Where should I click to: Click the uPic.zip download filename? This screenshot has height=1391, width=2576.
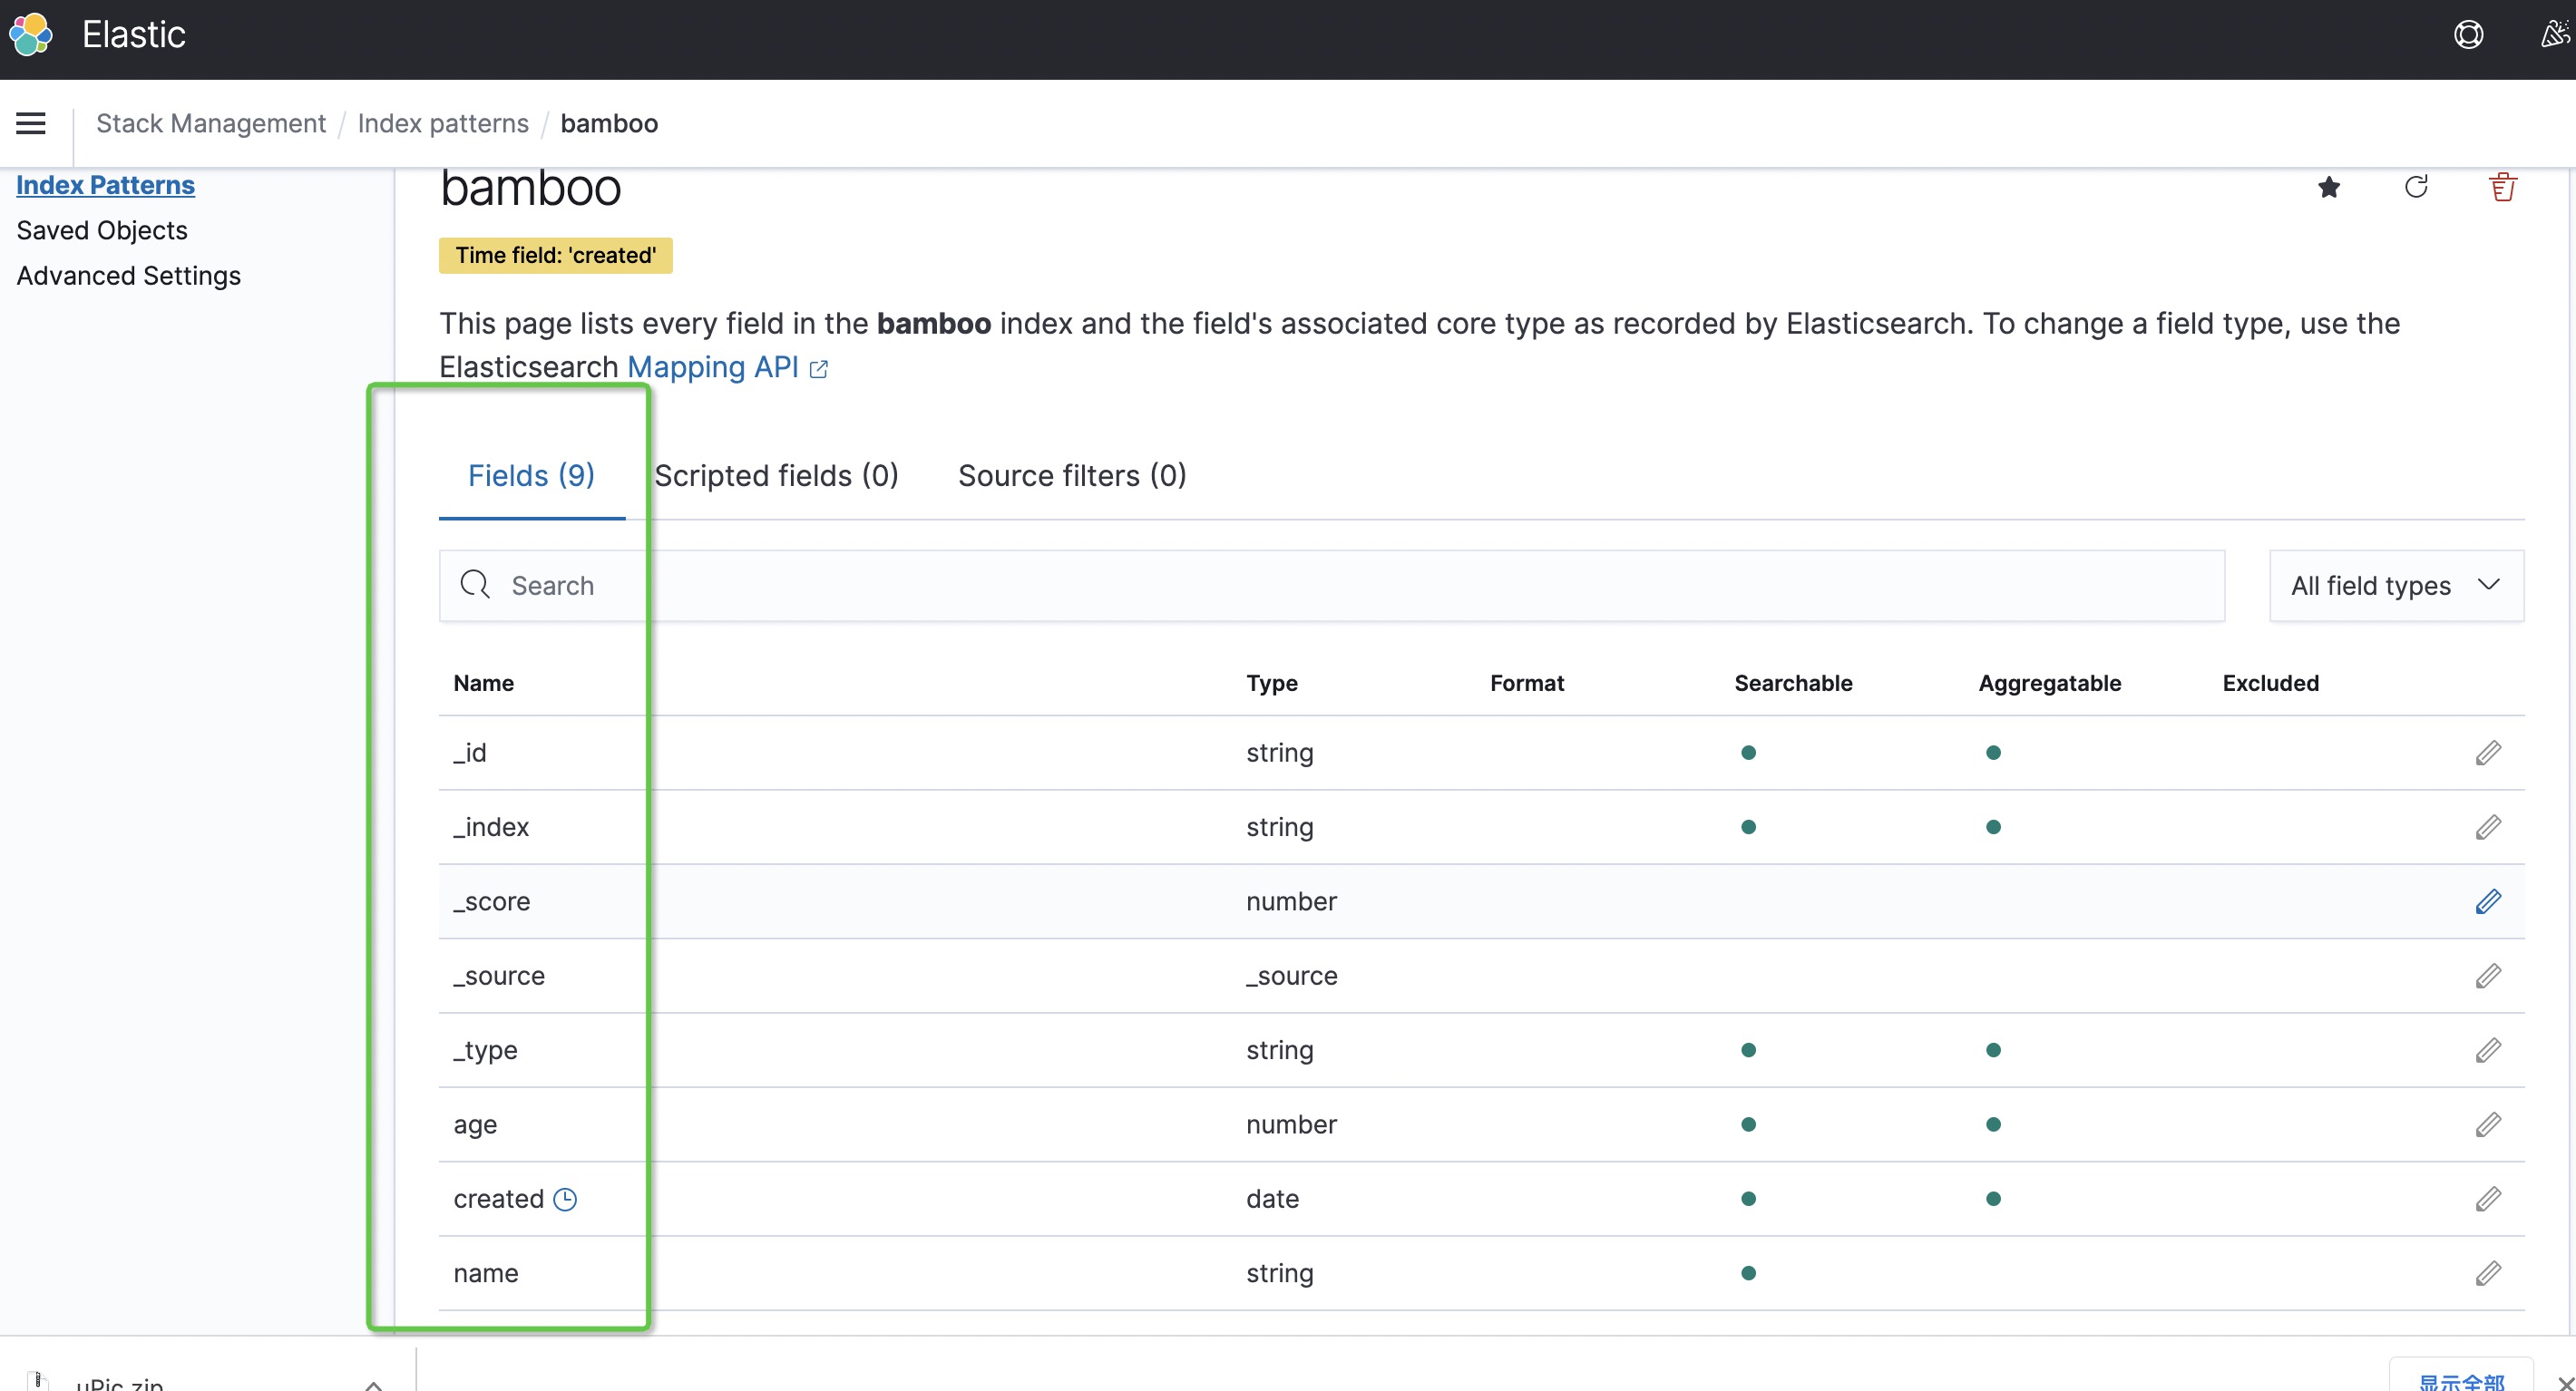(119, 1383)
